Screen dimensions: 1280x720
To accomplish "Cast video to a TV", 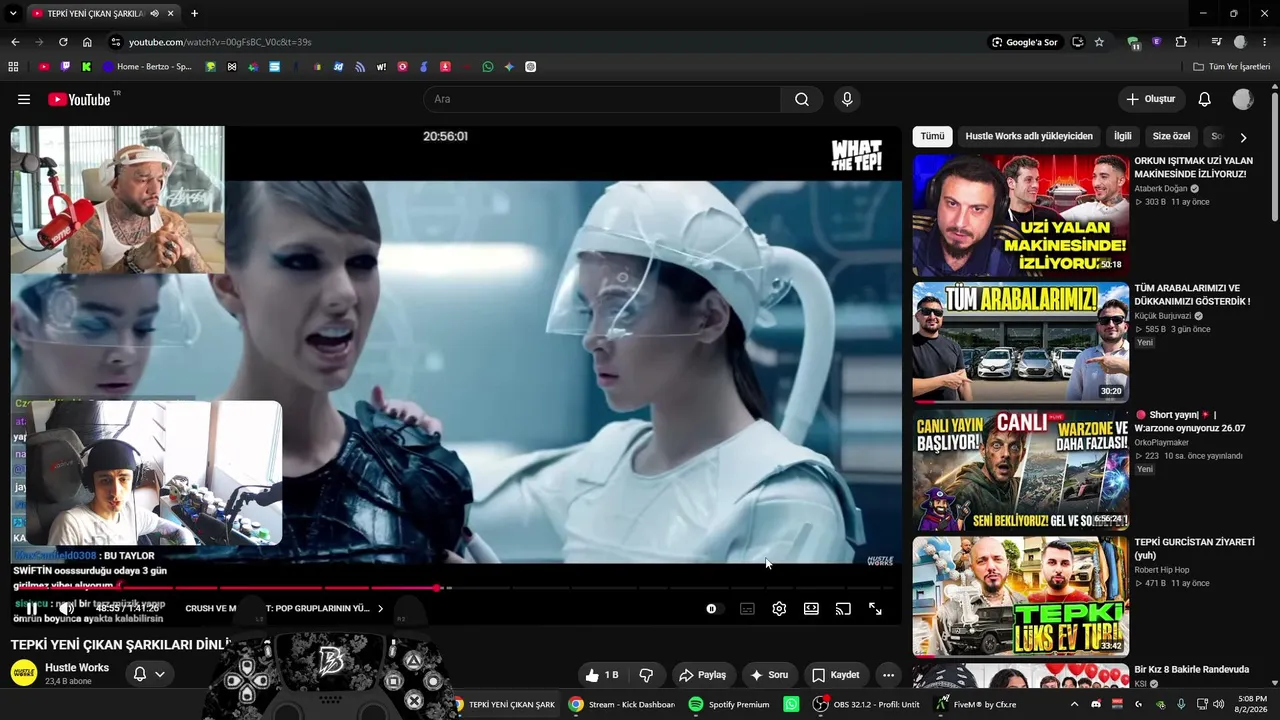I will pos(843,608).
